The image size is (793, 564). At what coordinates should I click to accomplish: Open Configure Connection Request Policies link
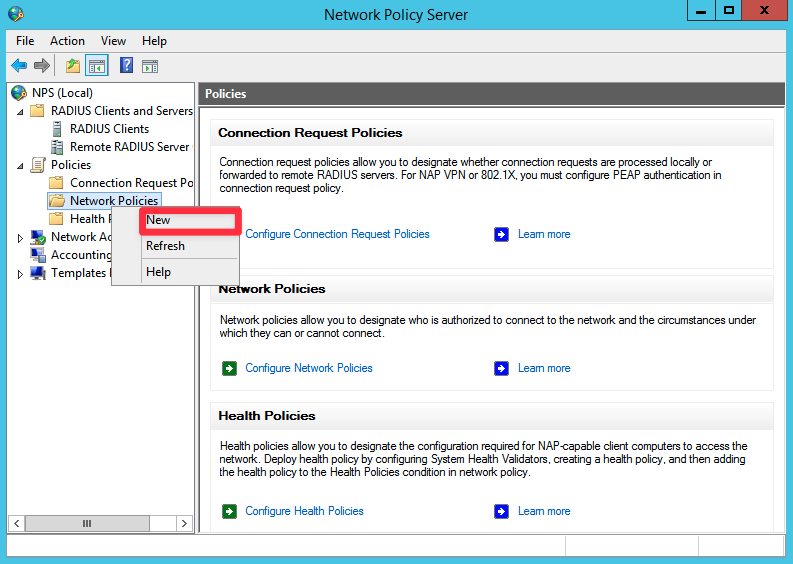pos(337,234)
